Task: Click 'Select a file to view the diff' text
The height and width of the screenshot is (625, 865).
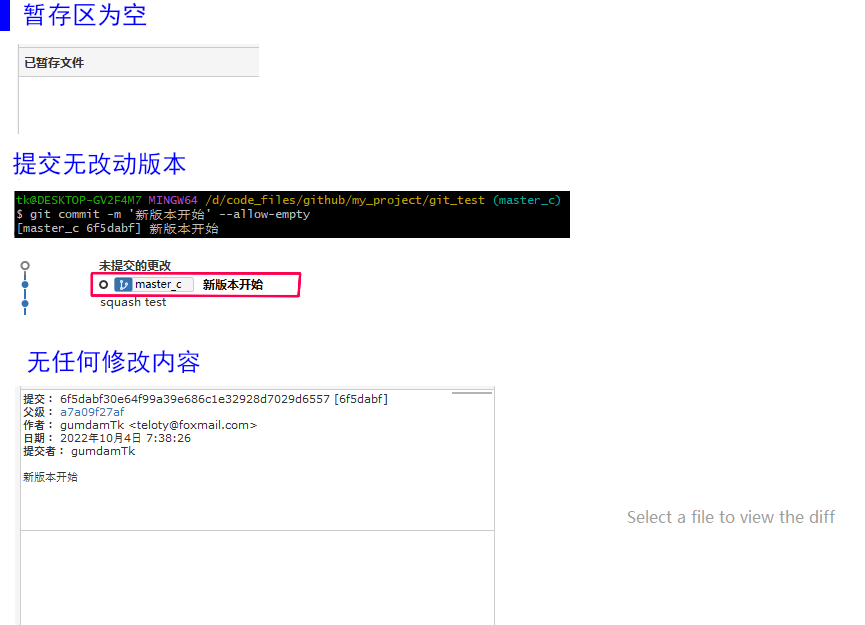Action: click(730, 517)
